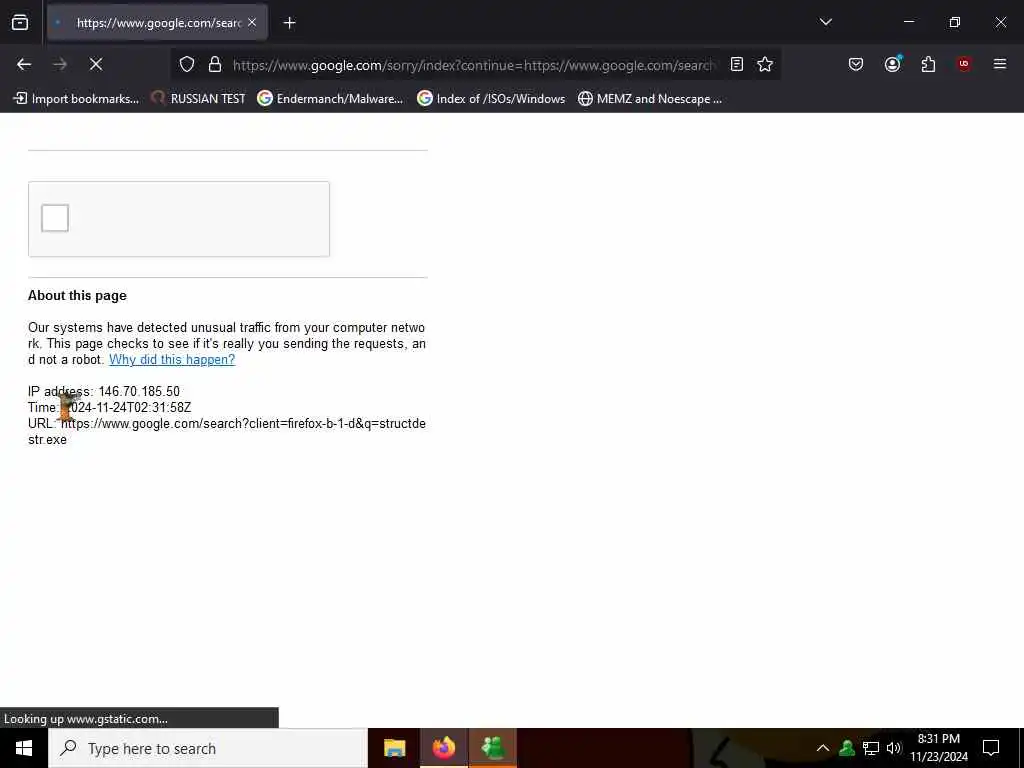Open network settings tray icon
Screen dimensions: 1024x768
[x=871, y=748]
